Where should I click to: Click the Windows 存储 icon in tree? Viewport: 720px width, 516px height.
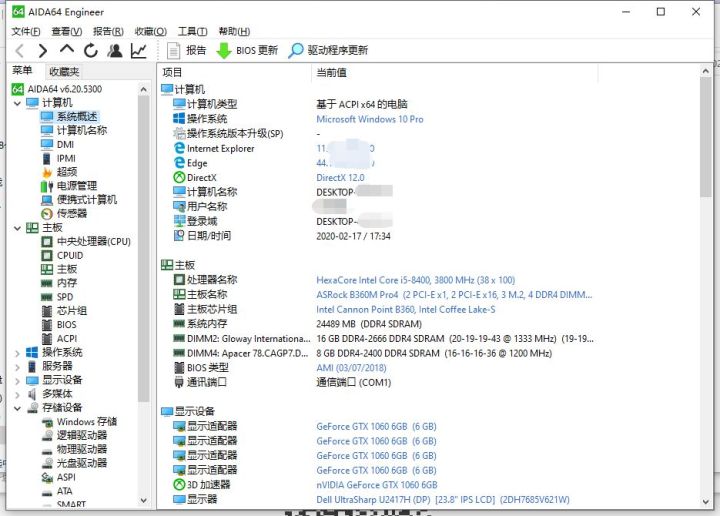tap(47, 422)
